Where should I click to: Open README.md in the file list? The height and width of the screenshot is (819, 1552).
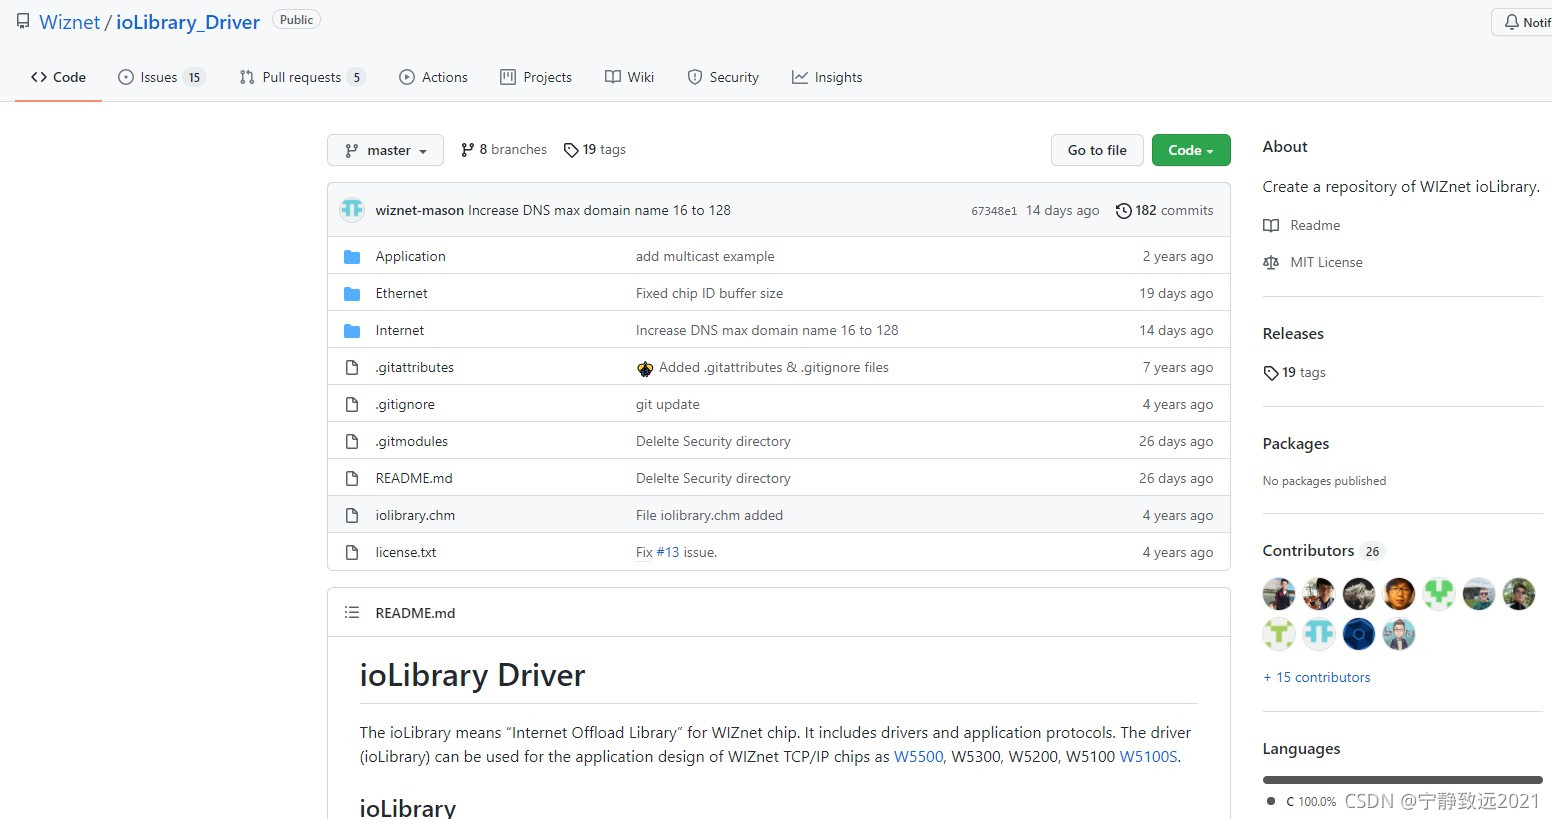point(414,478)
